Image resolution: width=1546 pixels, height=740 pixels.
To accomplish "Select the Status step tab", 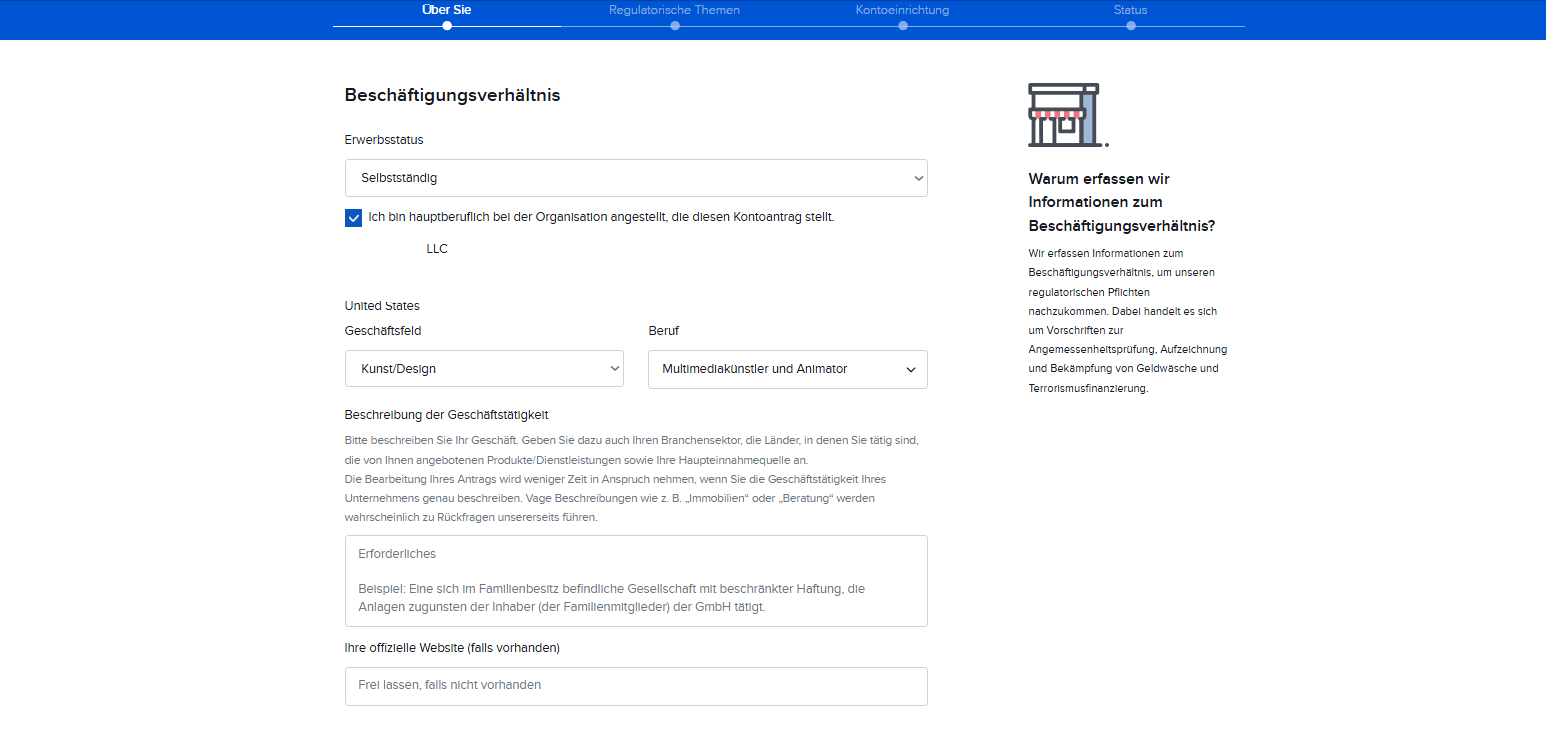I will tap(1131, 10).
